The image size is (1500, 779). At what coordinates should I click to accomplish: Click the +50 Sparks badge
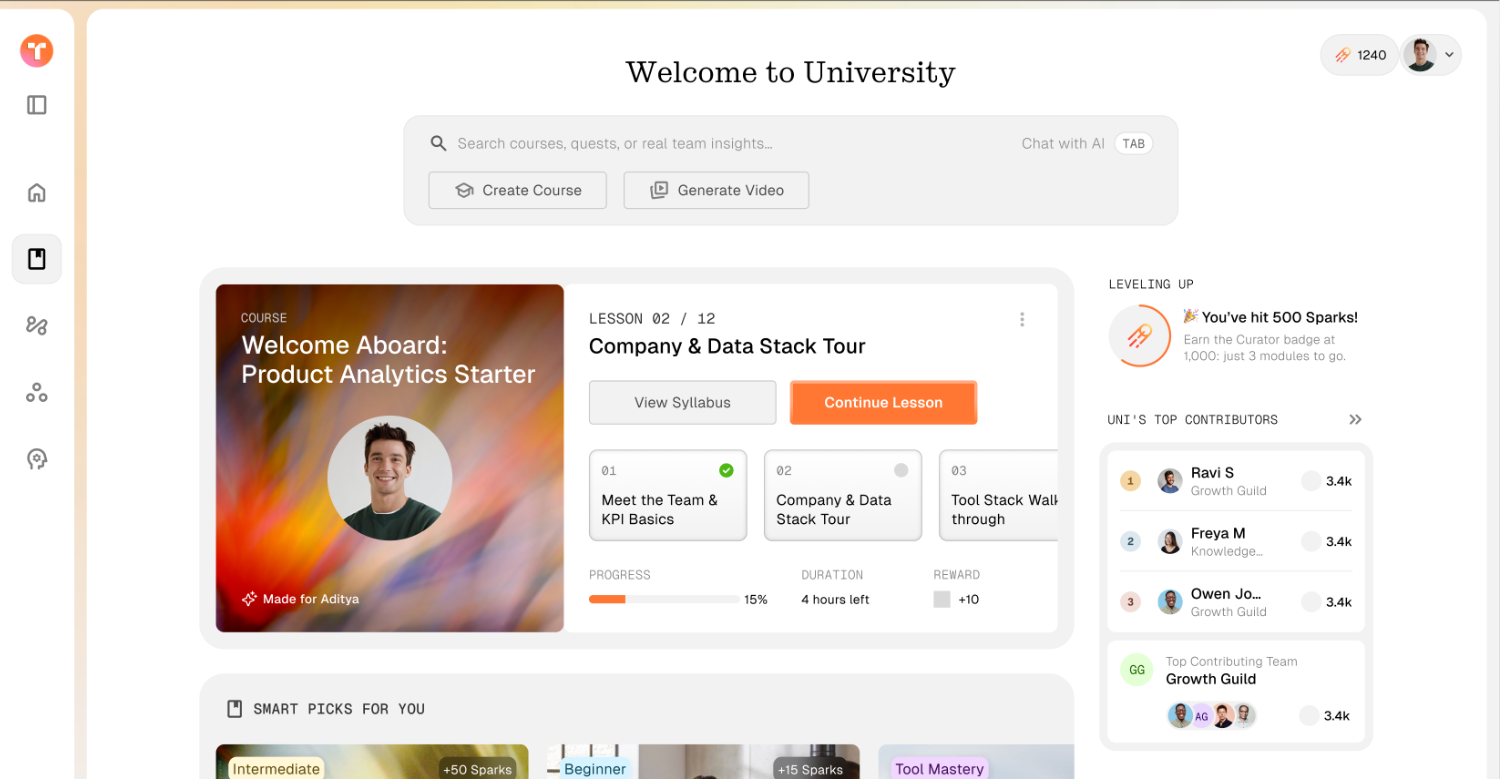tap(478, 768)
